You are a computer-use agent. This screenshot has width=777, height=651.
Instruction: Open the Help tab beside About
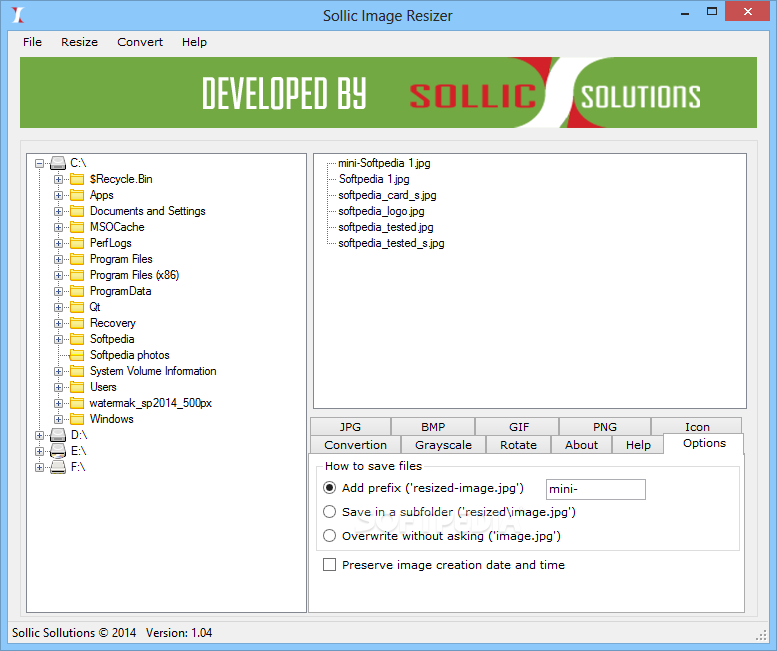pyautogui.click(x=638, y=445)
